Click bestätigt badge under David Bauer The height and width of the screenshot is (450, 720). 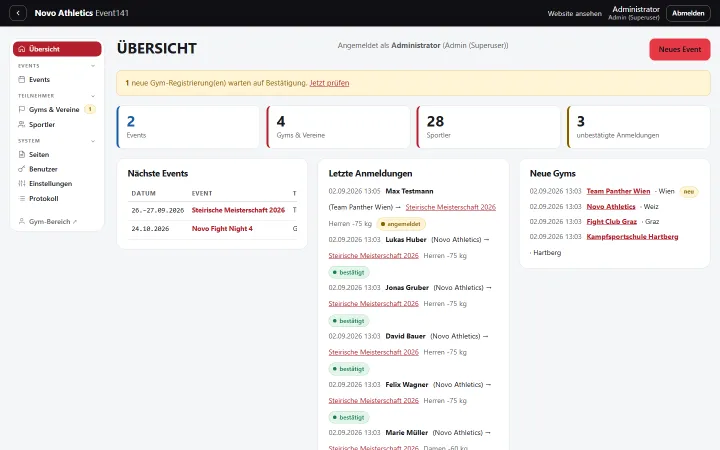(349, 369)
